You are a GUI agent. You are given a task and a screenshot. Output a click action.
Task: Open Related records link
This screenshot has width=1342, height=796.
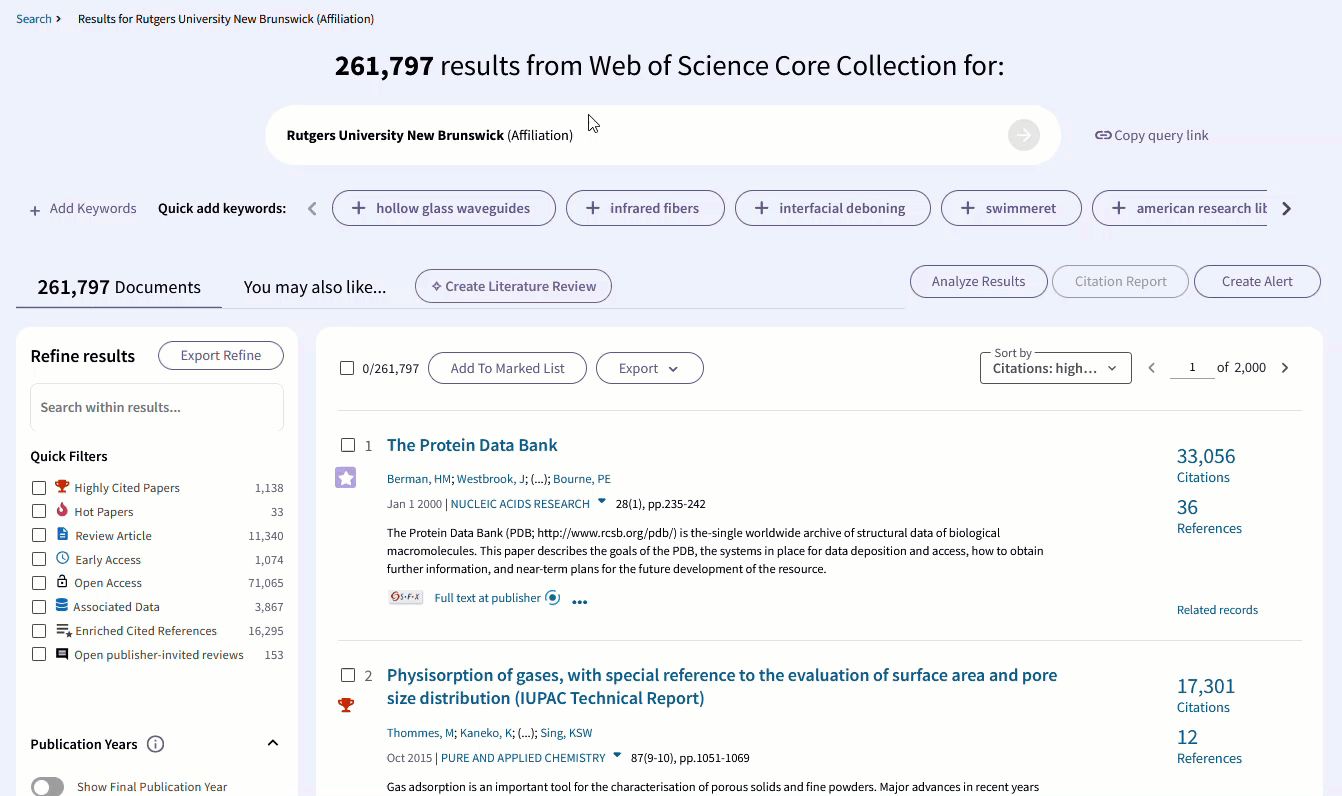(1217, 610)
